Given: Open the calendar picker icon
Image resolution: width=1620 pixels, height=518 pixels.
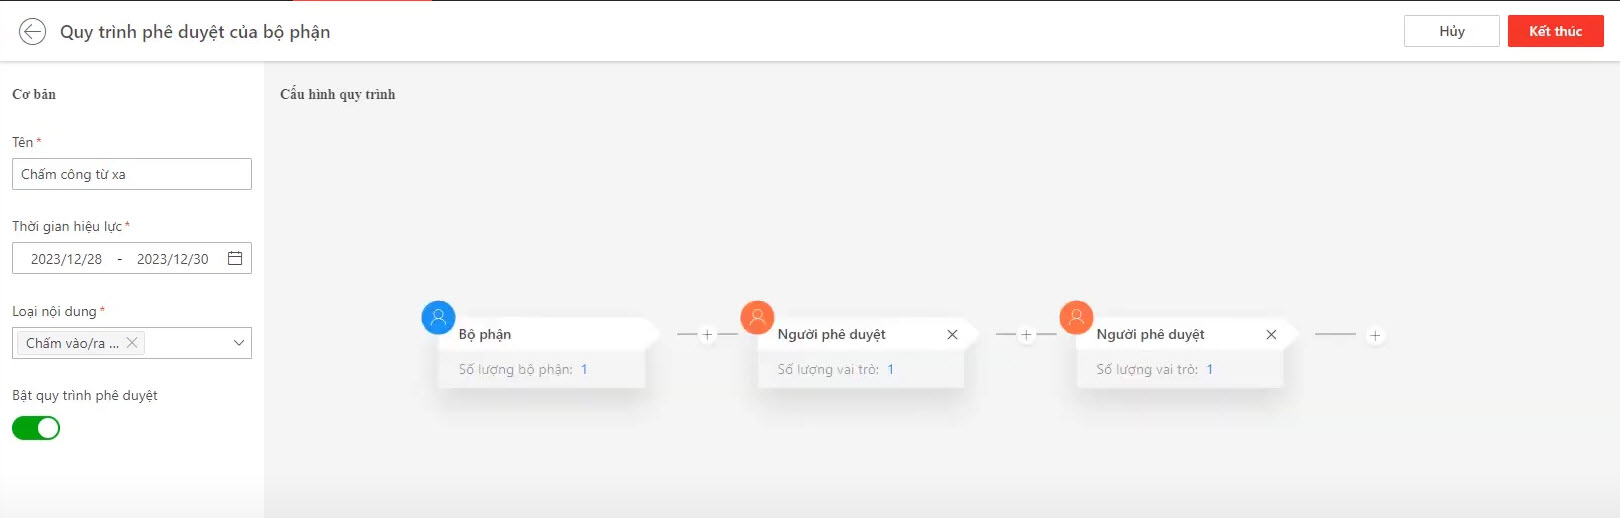Looking at the screenshot, I should coord(235,258).
